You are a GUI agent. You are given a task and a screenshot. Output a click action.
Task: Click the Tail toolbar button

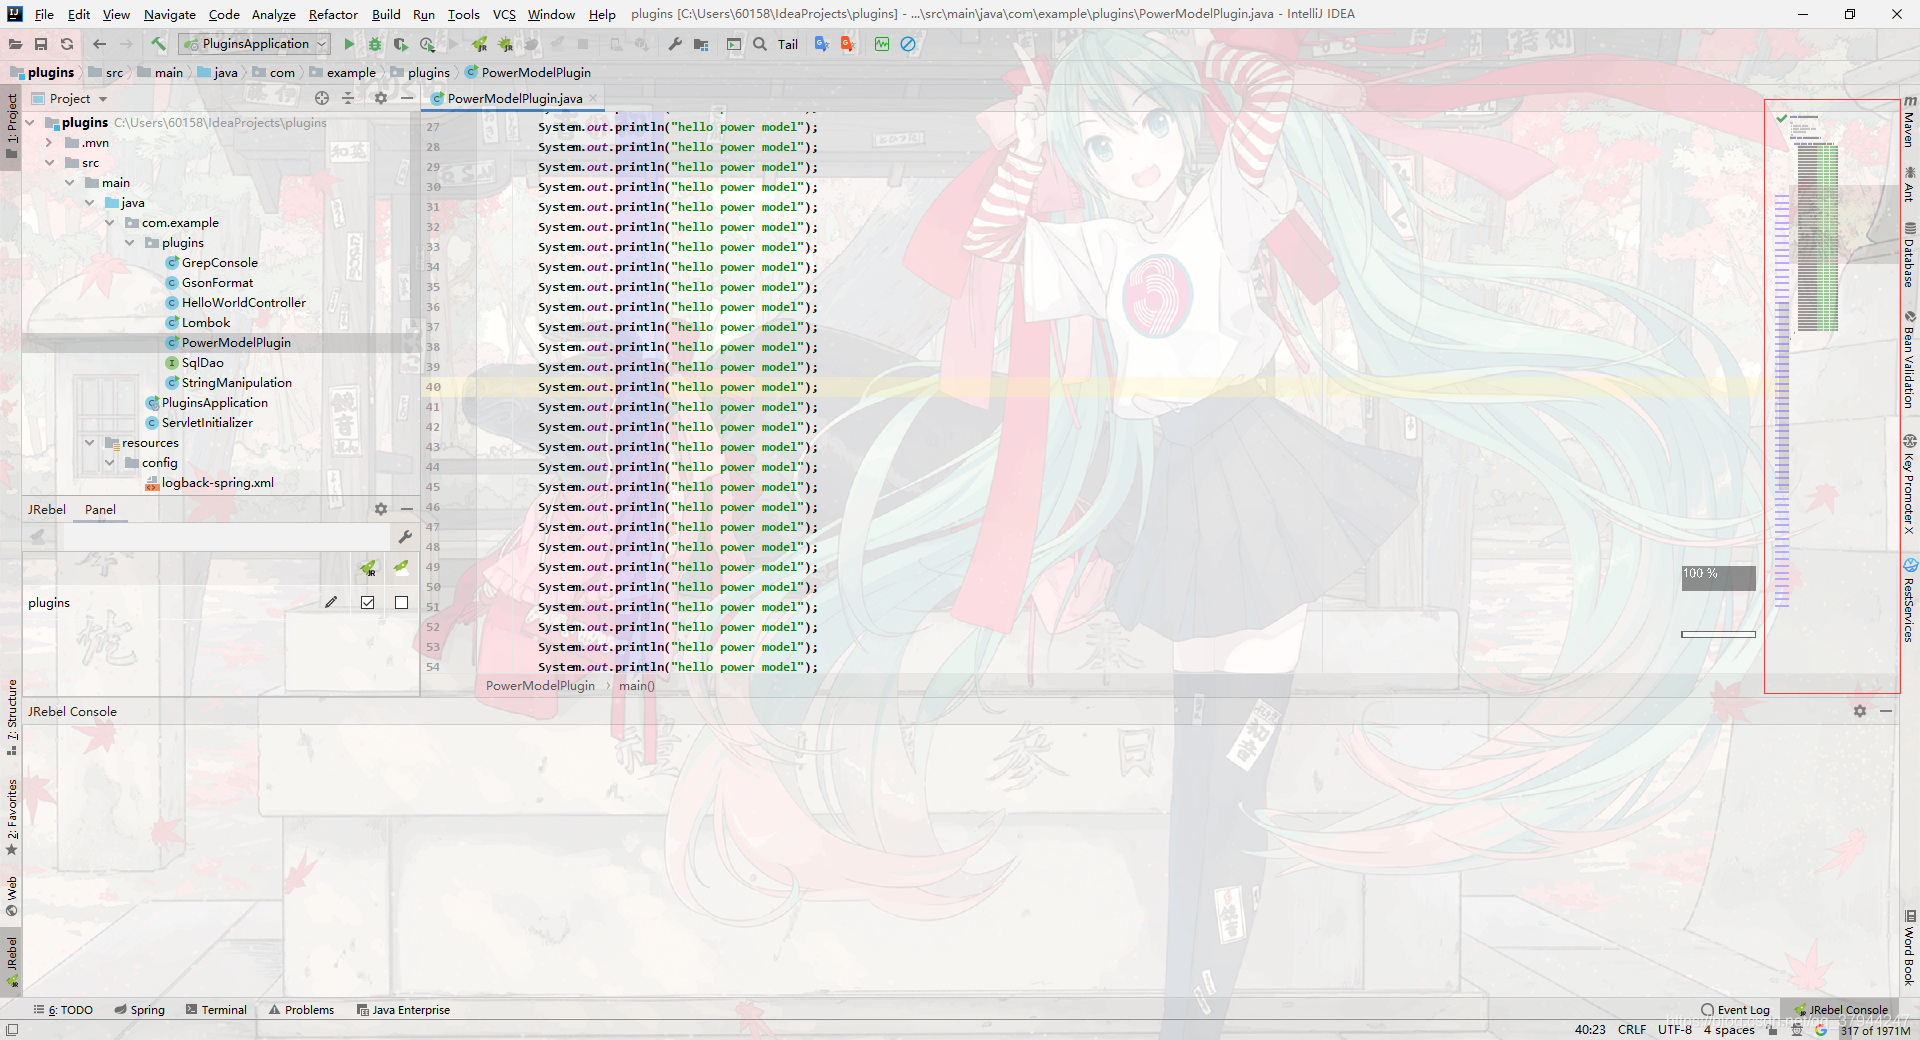tap(788, 44)
